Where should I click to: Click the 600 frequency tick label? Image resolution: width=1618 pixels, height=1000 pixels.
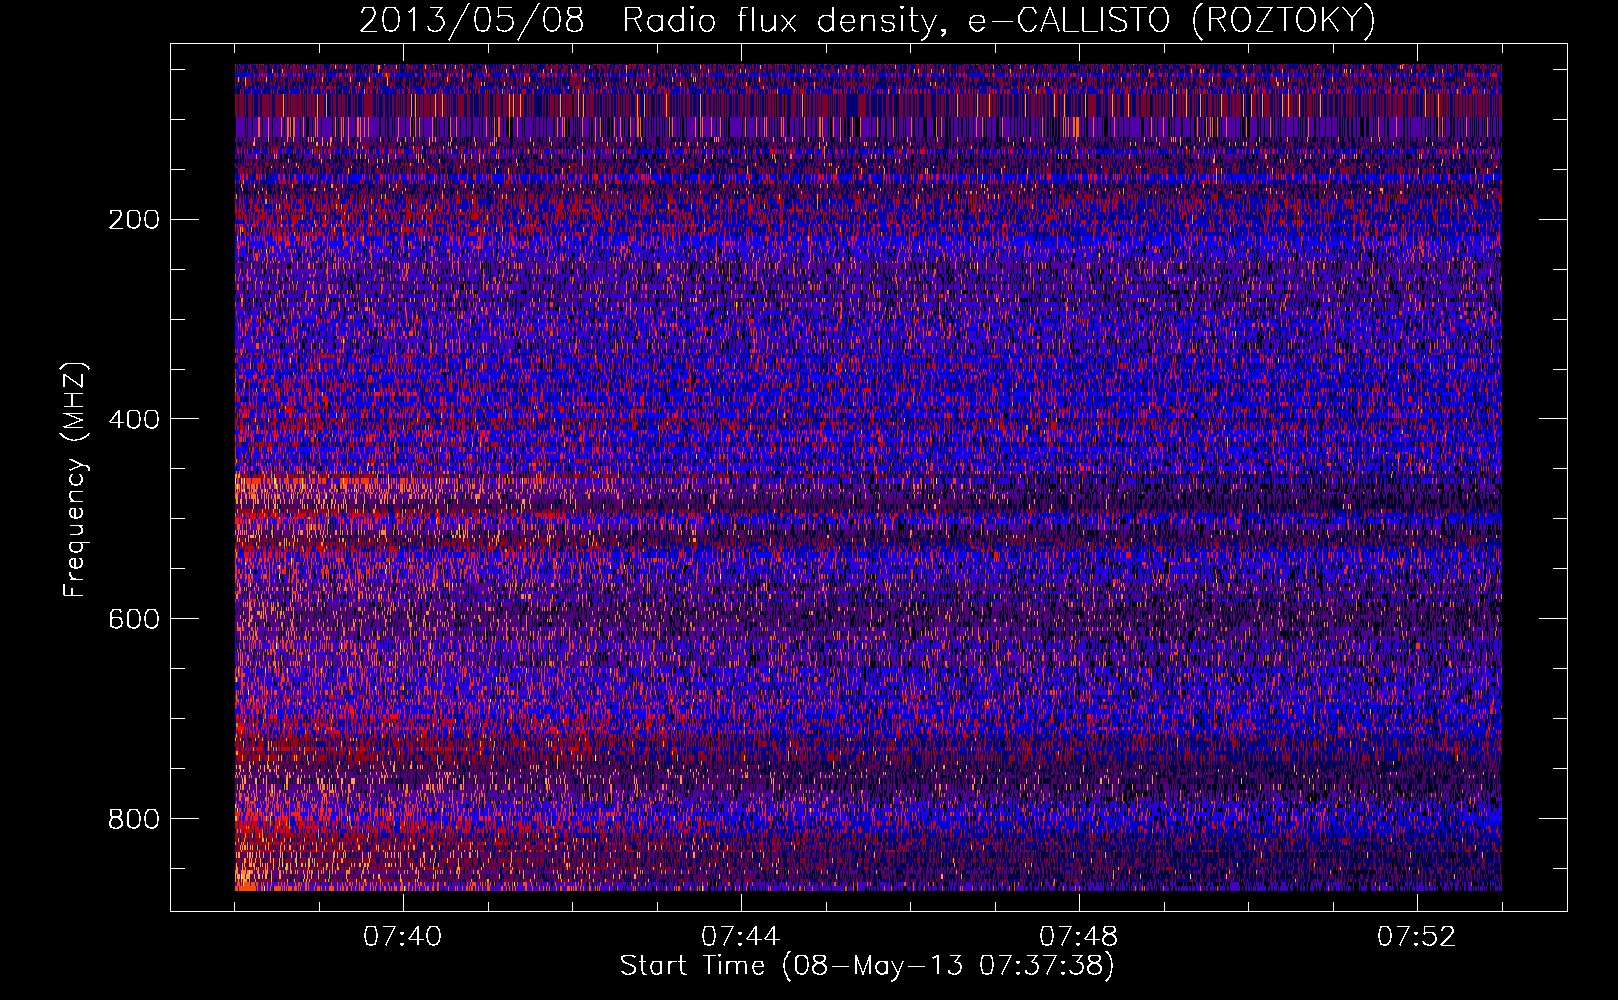133,619
